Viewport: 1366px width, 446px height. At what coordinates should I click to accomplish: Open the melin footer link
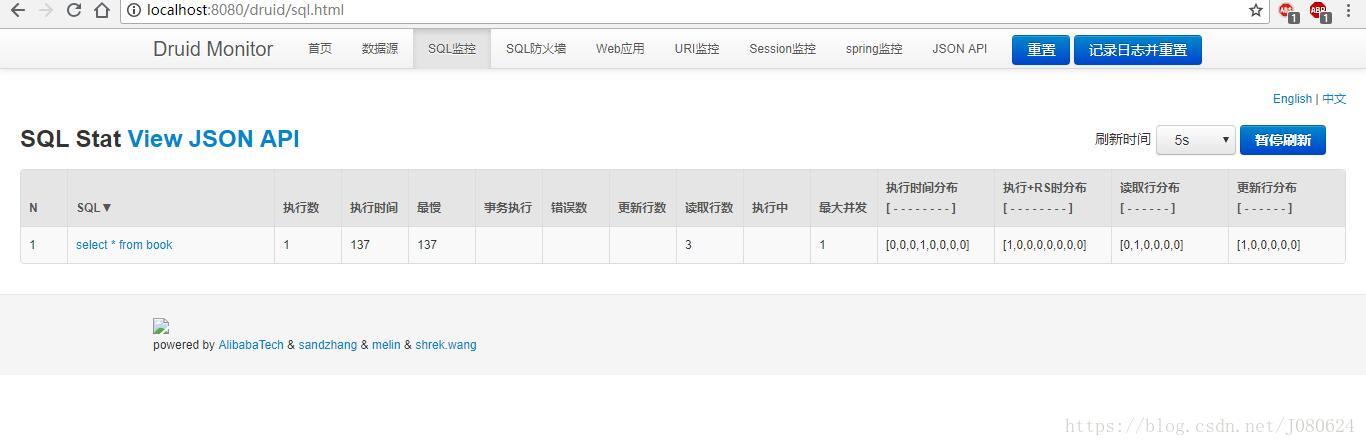tap(386, 345)
